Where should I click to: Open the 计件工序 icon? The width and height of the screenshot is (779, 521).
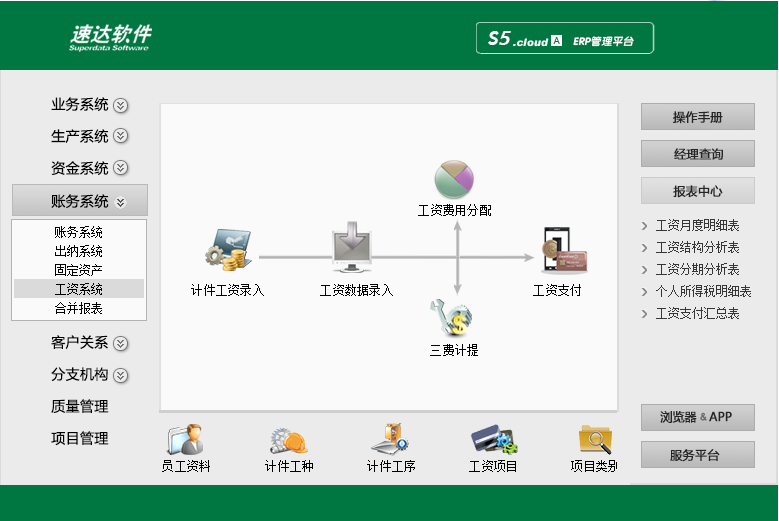pyautogui.click(x=390, y=439)
